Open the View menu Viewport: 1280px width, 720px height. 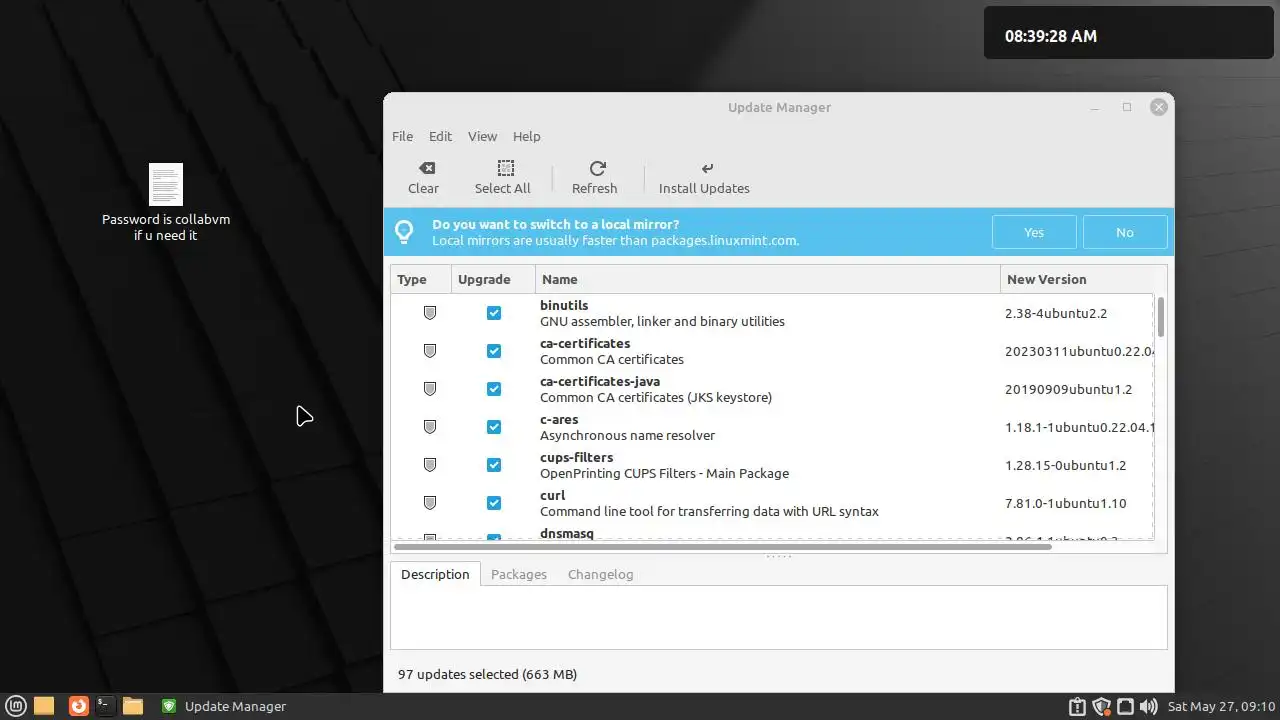[482, 136]
